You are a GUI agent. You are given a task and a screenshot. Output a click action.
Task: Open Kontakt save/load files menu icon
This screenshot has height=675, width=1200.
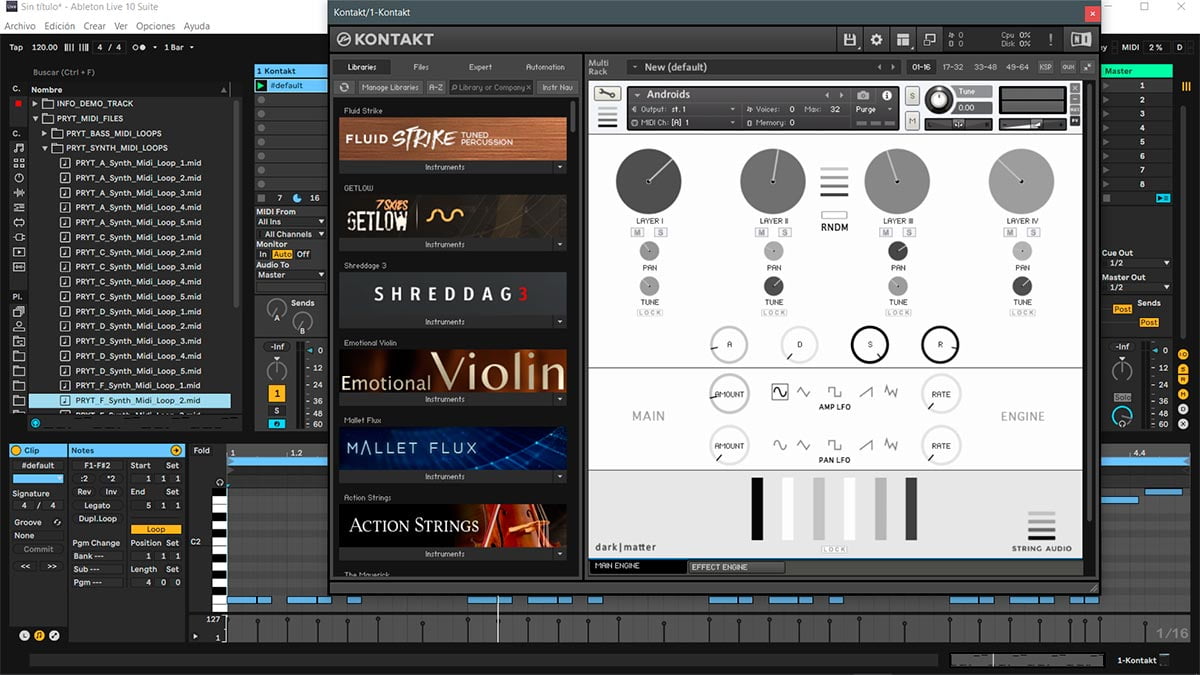[x=850, y=39]
